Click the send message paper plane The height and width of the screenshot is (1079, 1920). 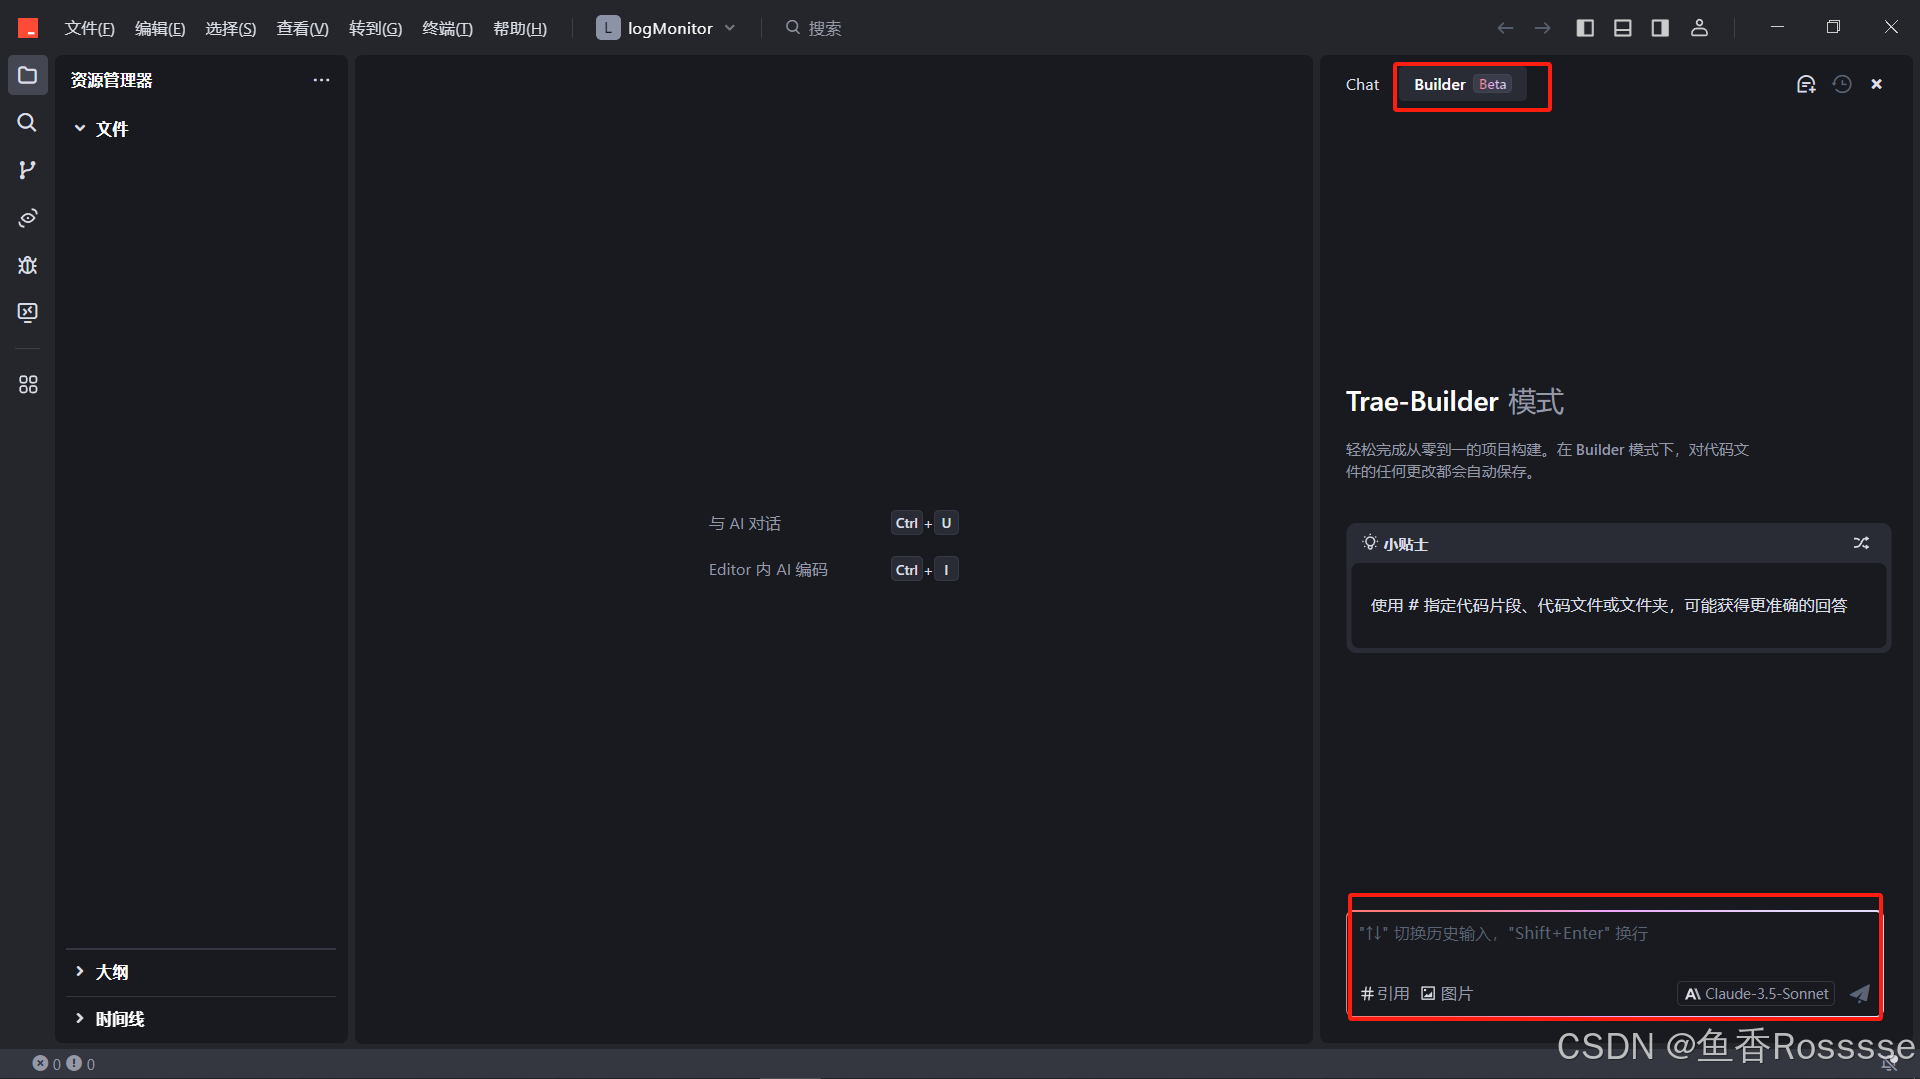pyautogui.click(x=1859, y=993)
